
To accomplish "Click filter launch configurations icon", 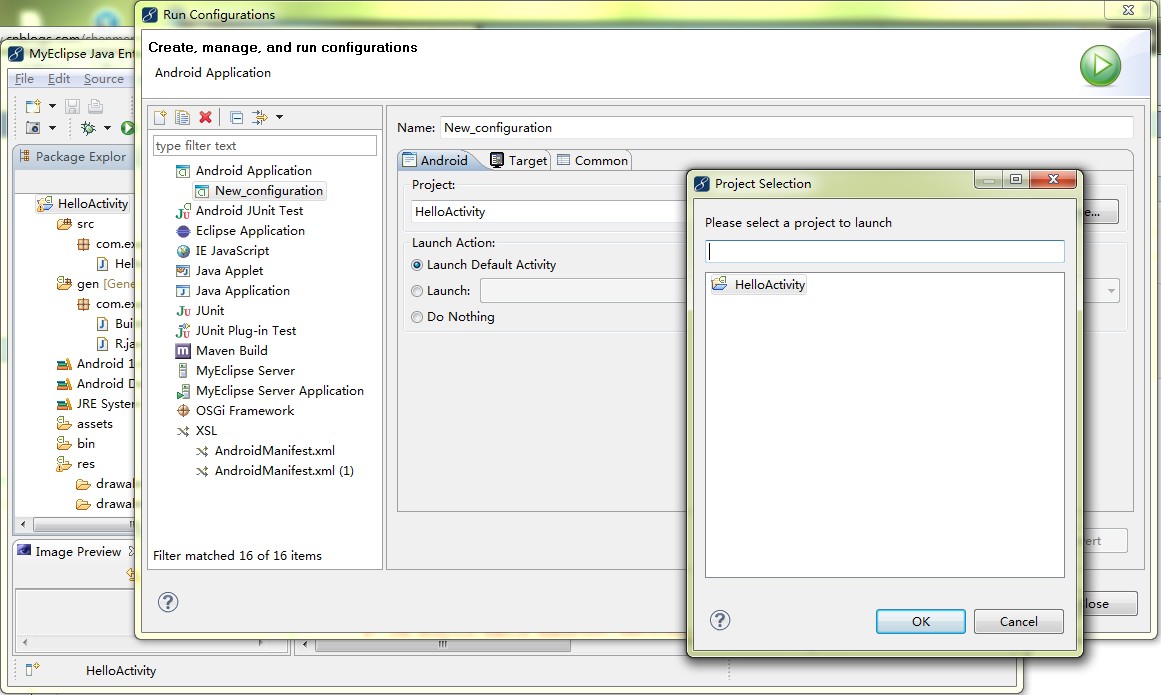I will pyautogui.click(x=259, y=117).
